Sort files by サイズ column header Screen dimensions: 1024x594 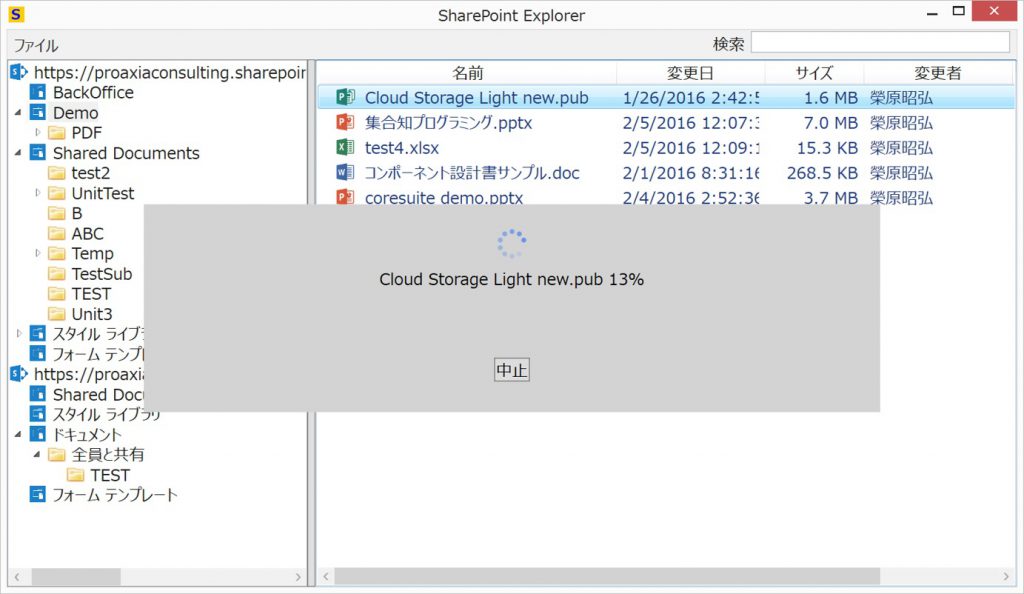coord(814,73)
